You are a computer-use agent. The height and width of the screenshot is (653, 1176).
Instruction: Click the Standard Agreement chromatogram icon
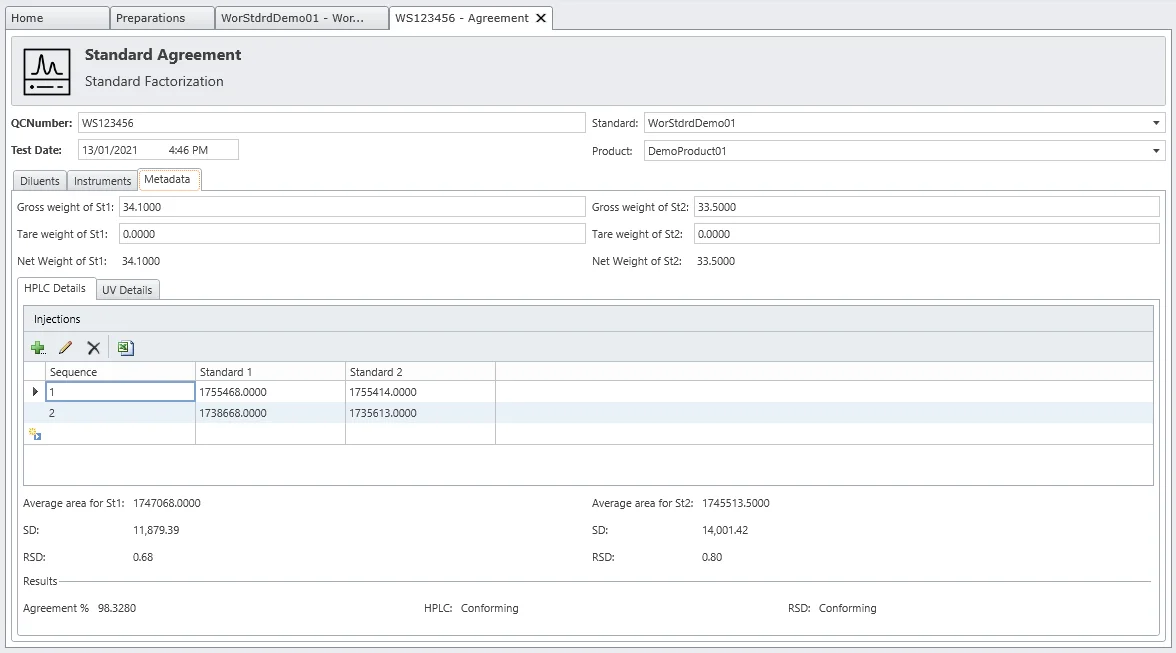click(47, 72)
